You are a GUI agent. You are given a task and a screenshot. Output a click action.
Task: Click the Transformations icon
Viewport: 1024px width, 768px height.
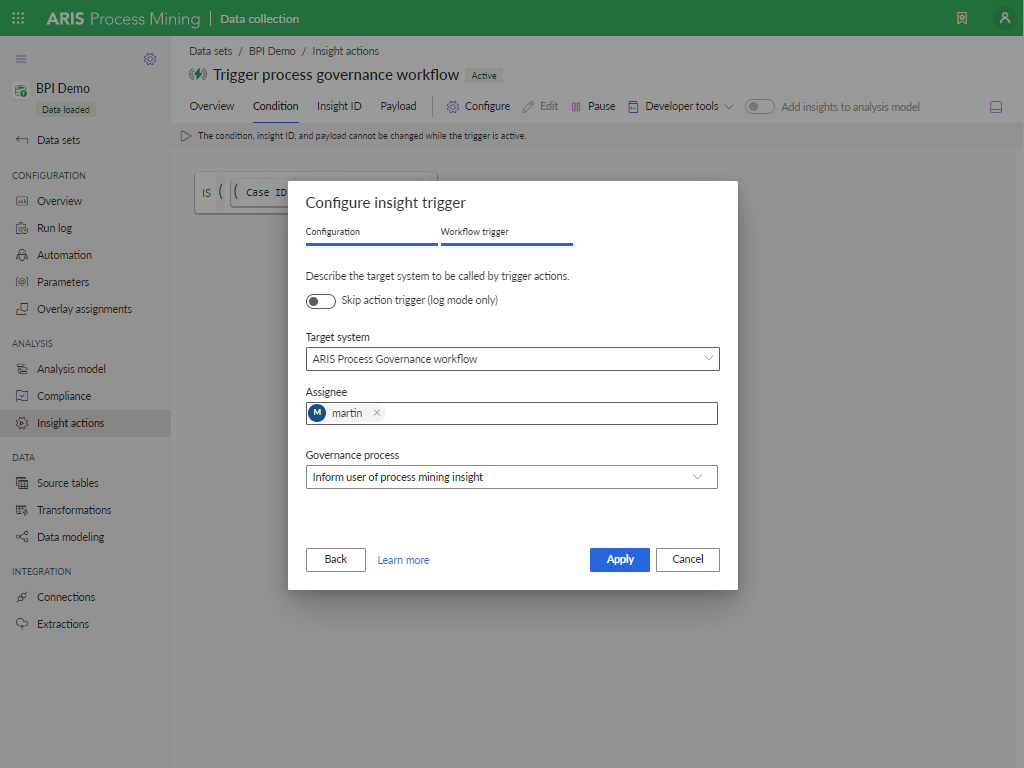(x=22, y=510)
